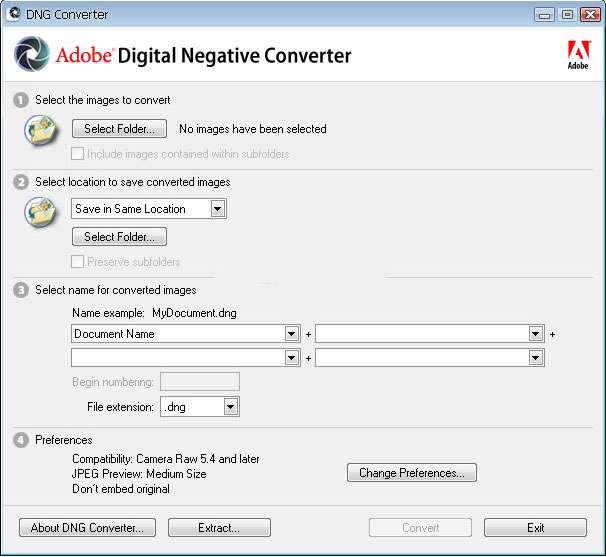This screenshot has width=606, height=557.
Task: Open the File extension .dng dropdown
Action: coord(231,407)
